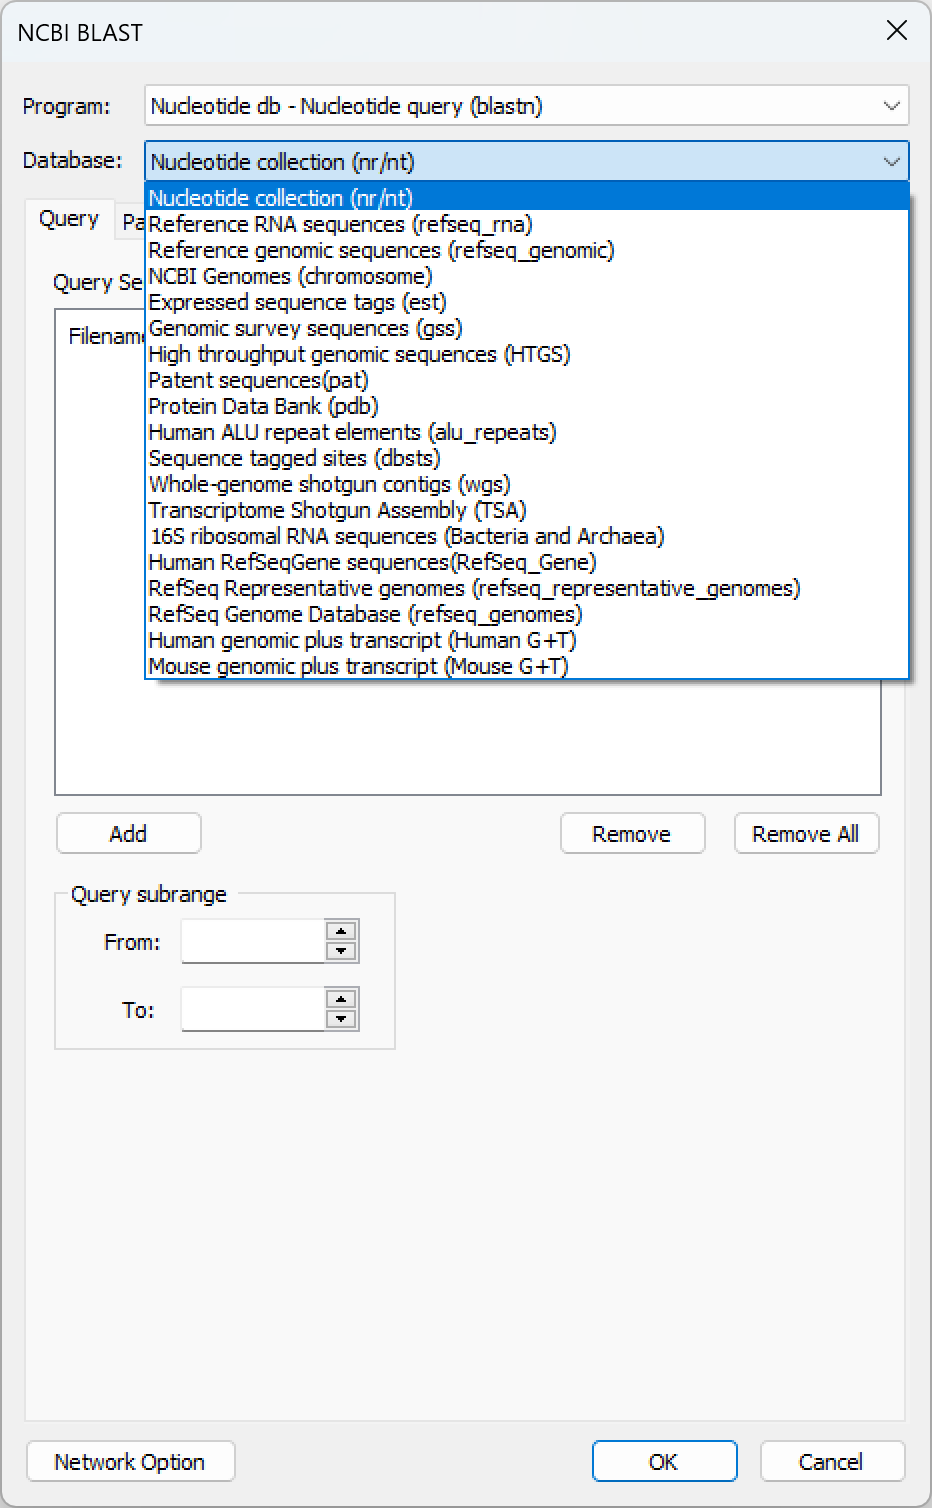
Task: Collapse the Database dropdown list
Action: pyautogui.click(x=890, y=162)
